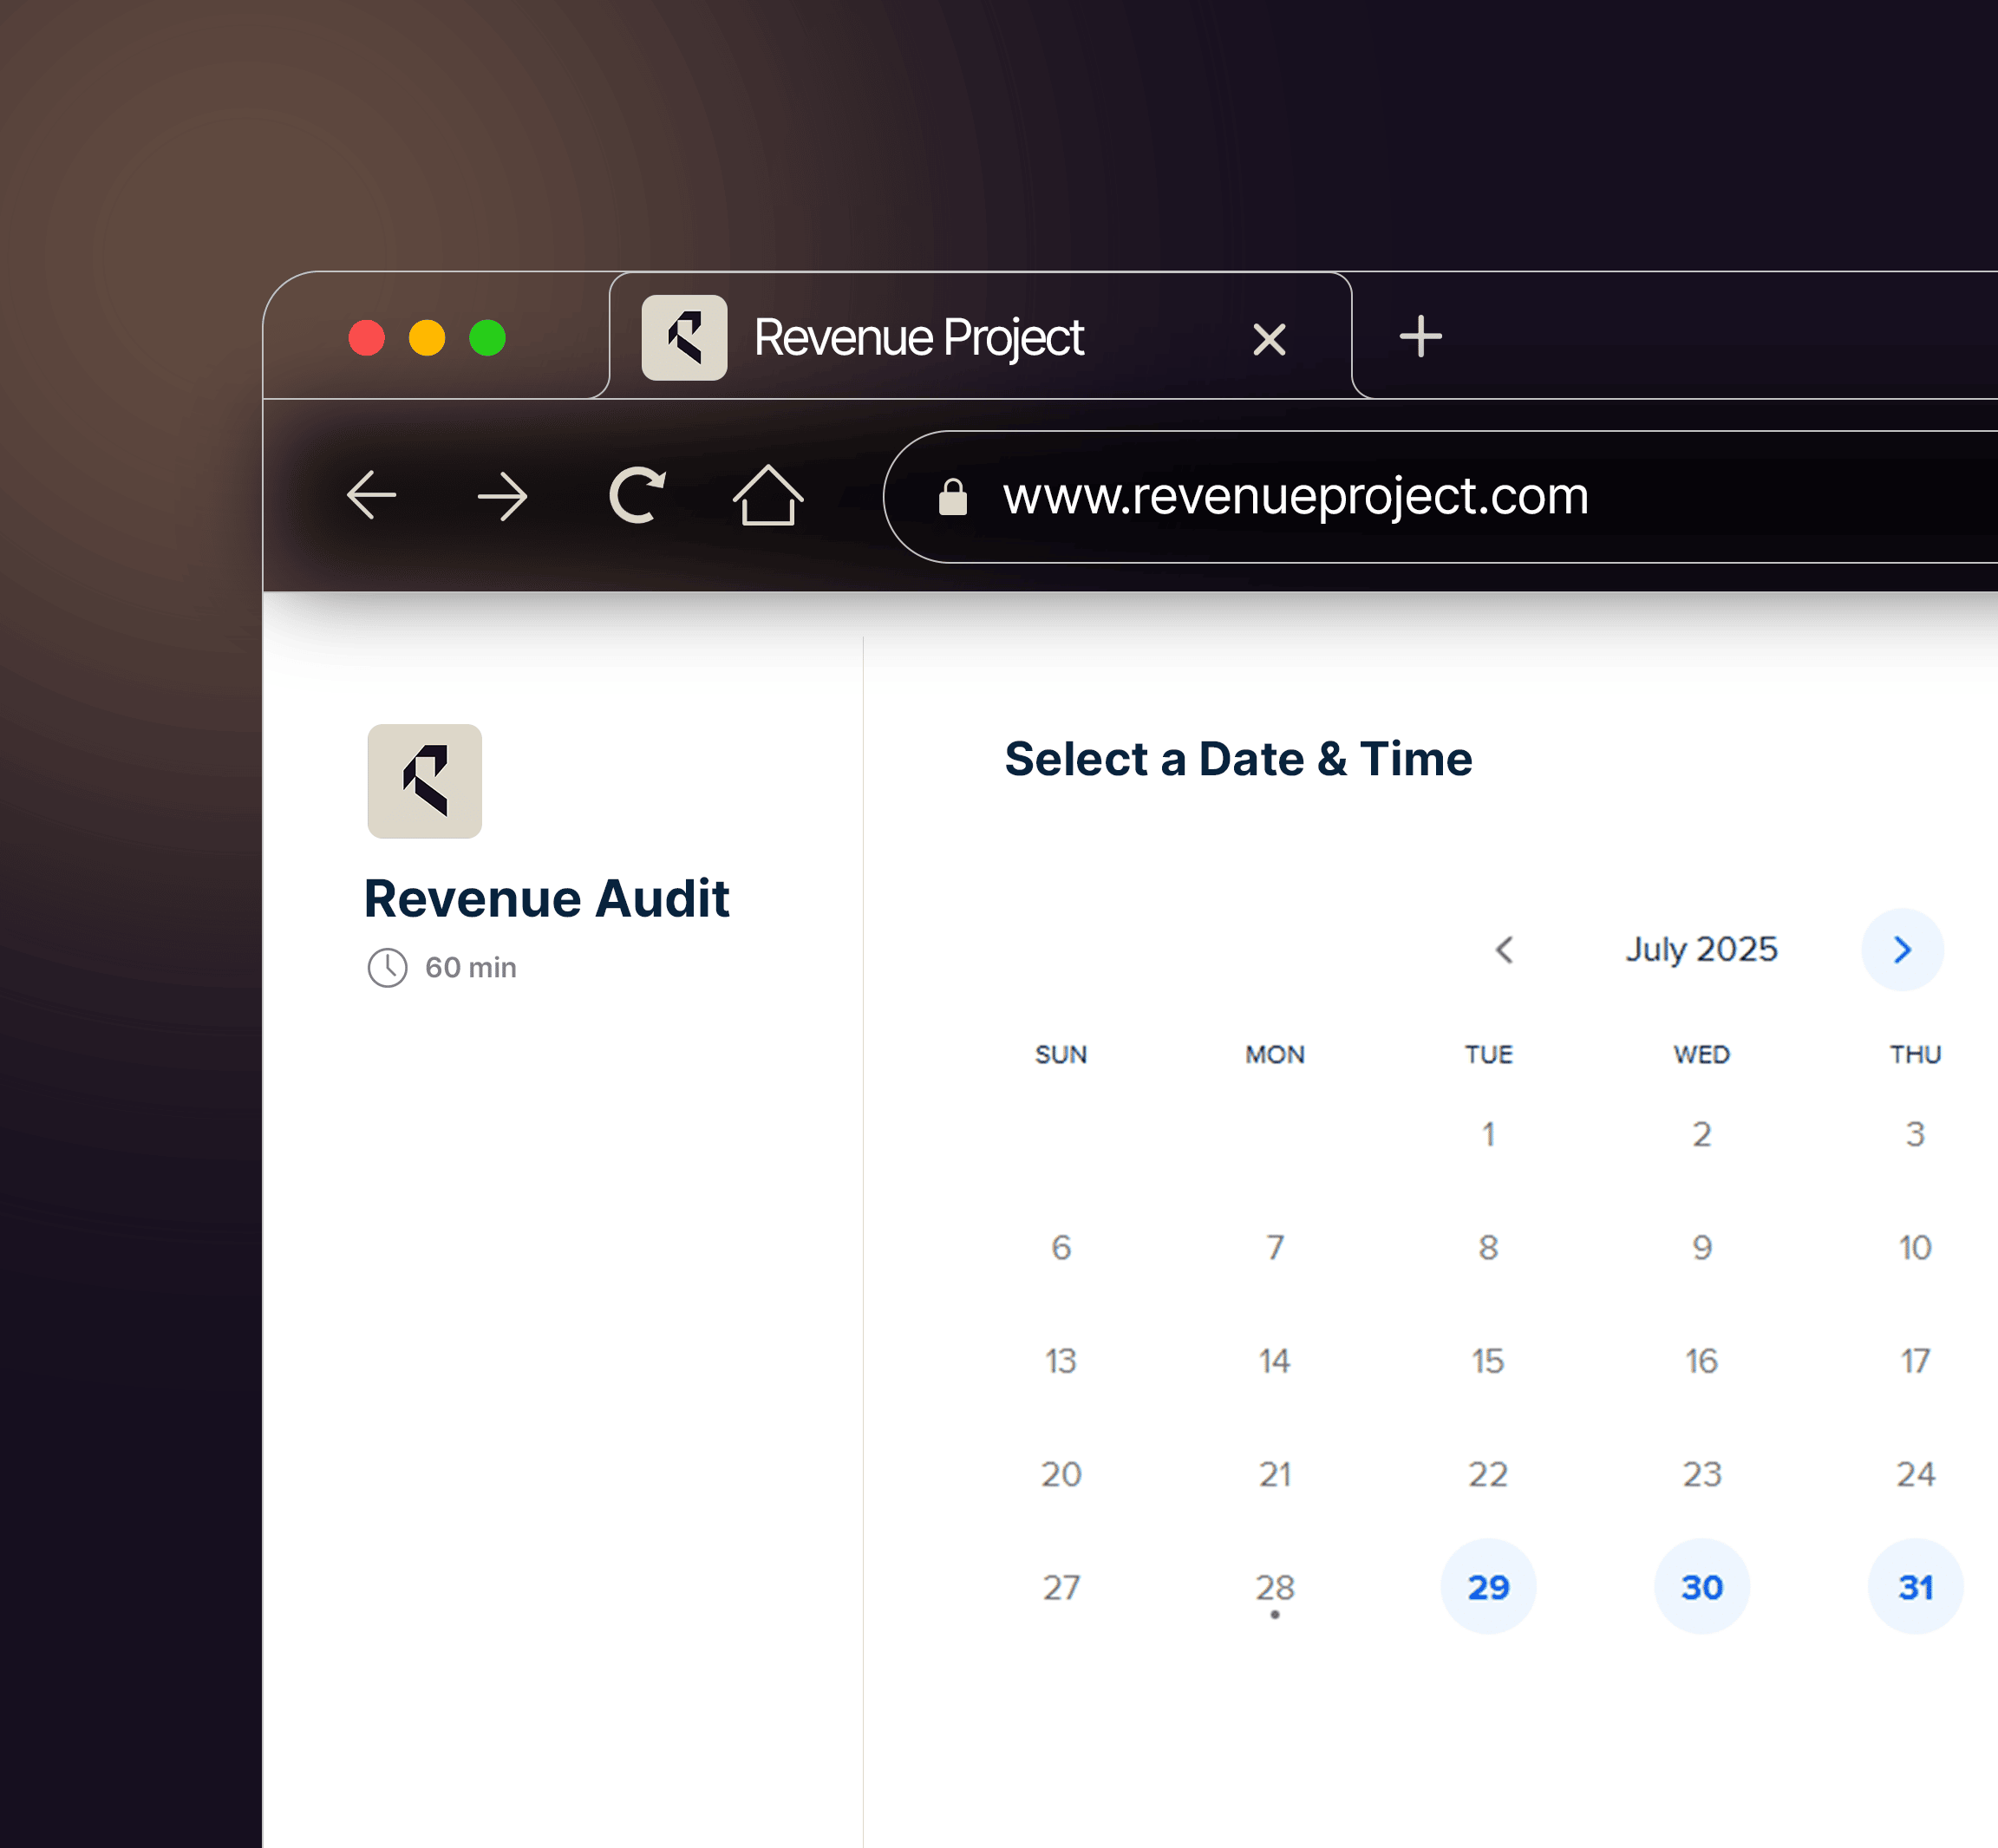Click the padlock security icon
Screen dimensions: 1998x1848
click(952, 496)
